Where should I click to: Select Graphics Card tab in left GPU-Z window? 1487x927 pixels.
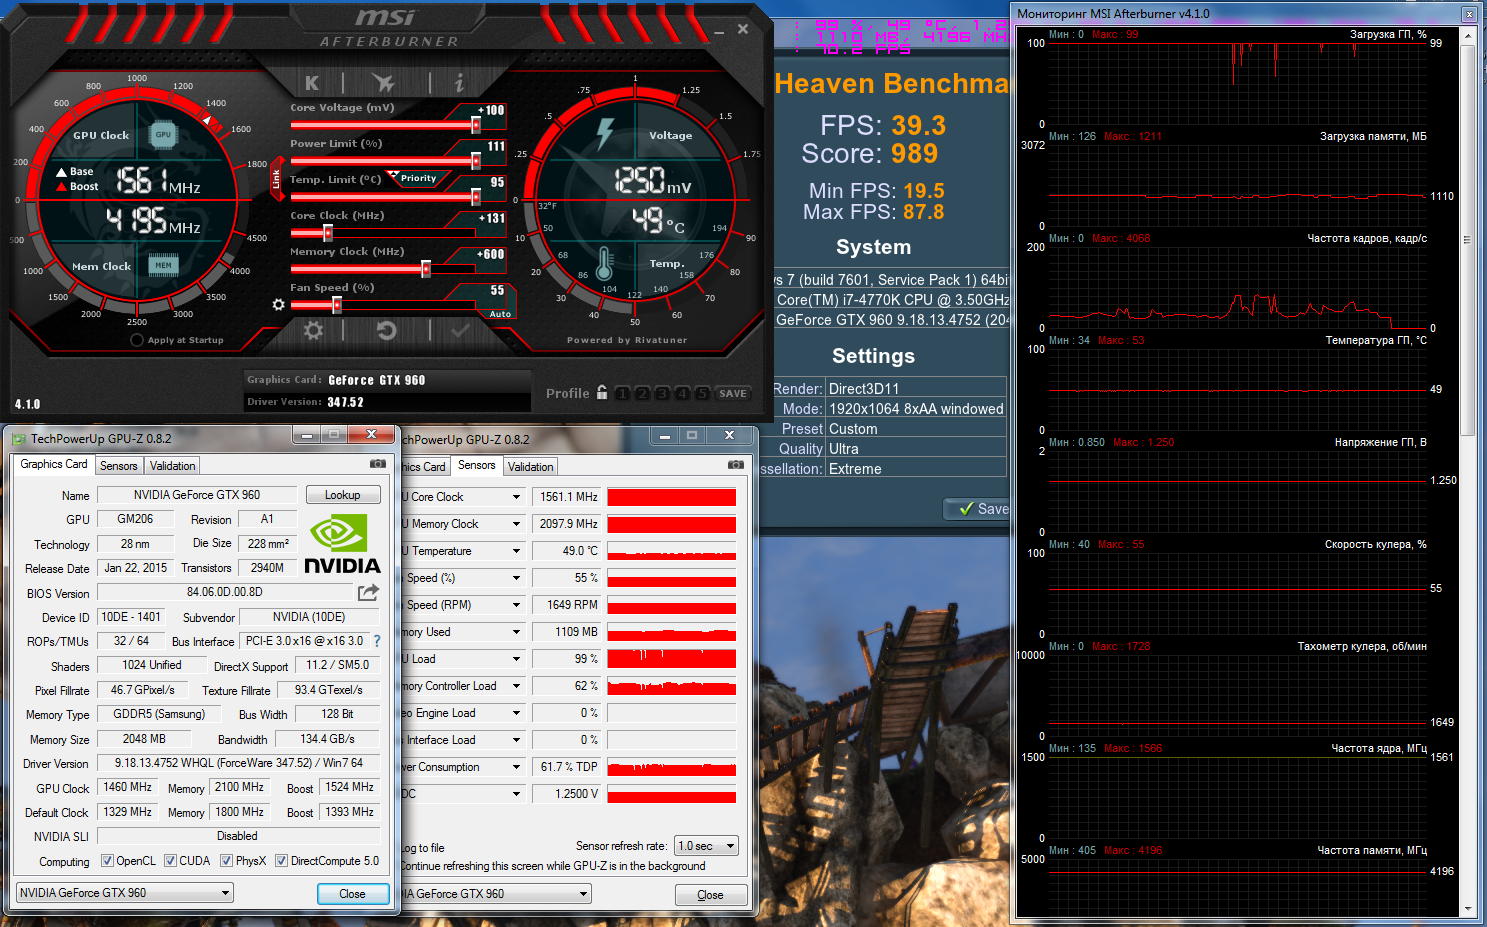tap(54, 464)
